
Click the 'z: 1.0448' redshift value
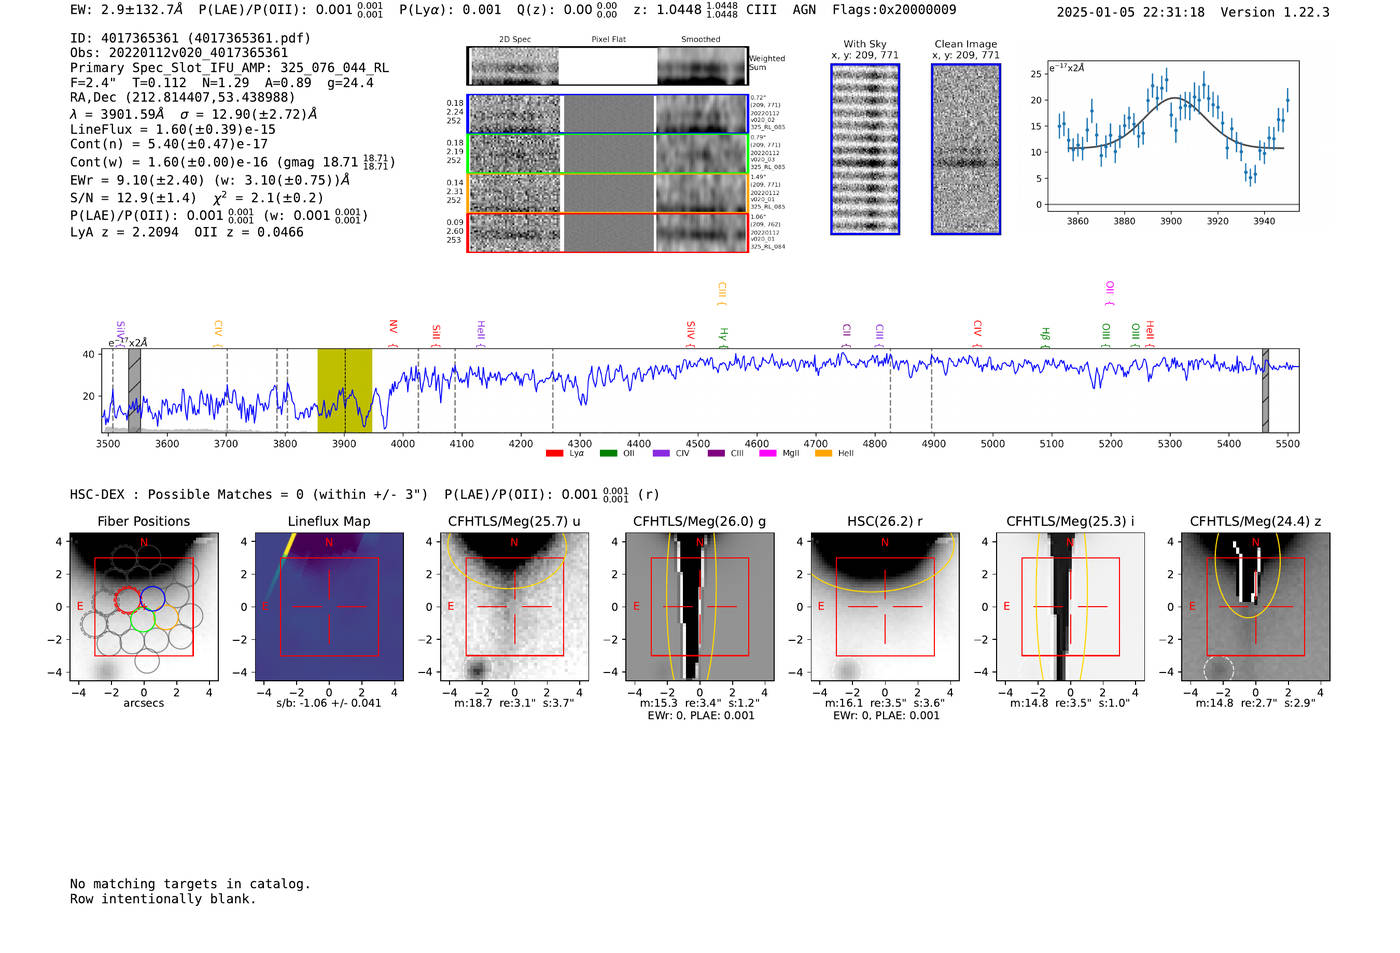pyautogui.click(x=668, y=10)
